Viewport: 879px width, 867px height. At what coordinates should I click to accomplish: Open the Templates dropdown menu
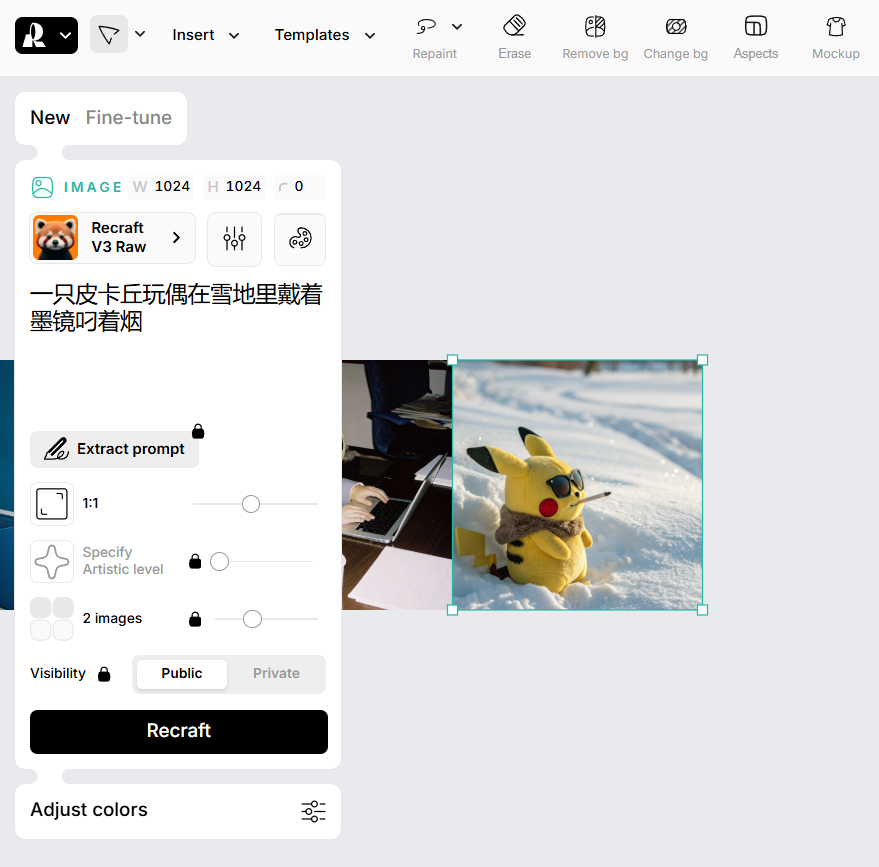pyautogui.click(x=325, y=35)
